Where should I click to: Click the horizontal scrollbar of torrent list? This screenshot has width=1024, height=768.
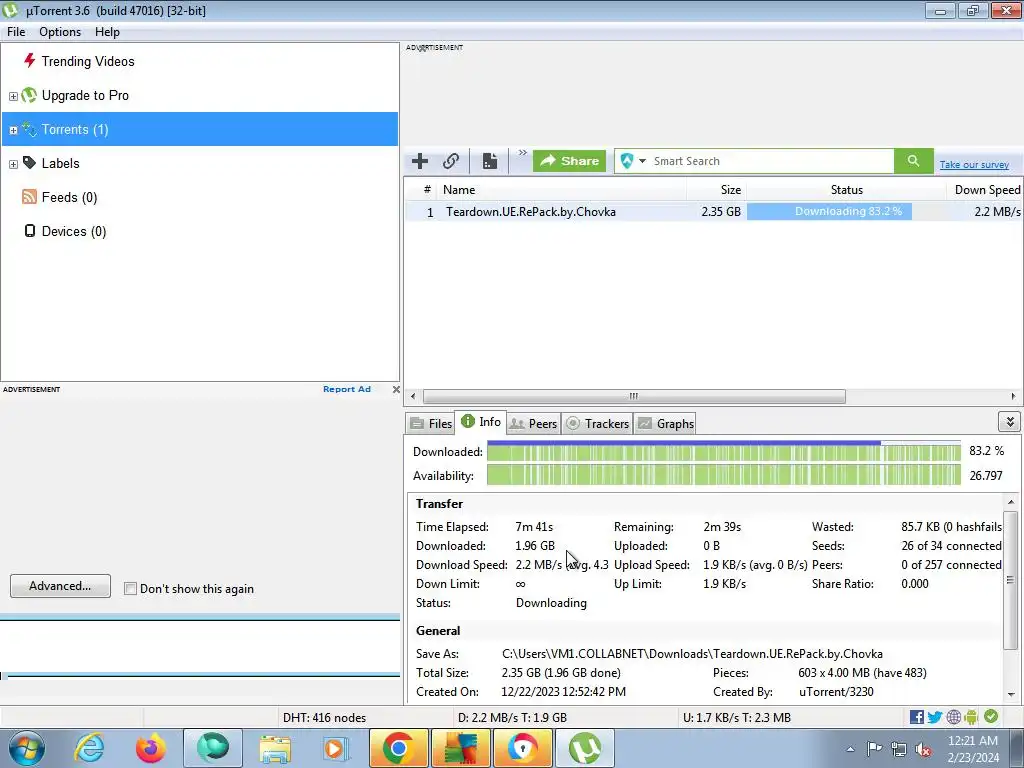pyautogui.click(x=633, y=396)
